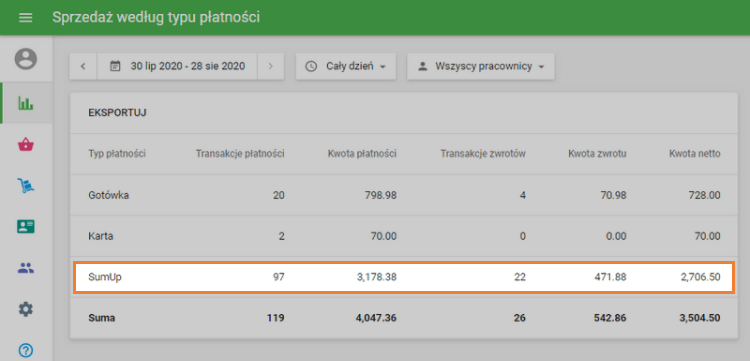Open the Employees people icon in sidebar

[26, 268]
